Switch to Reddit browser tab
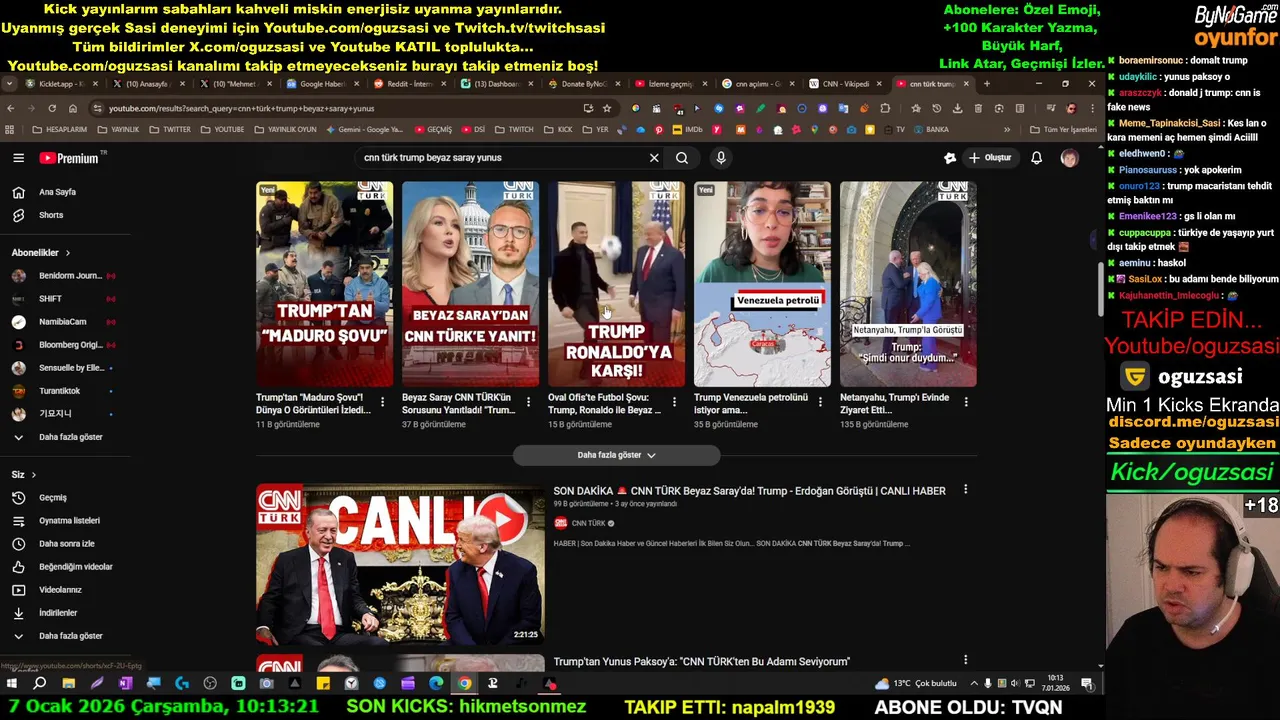1280x720 pixels. click(408, 84)
